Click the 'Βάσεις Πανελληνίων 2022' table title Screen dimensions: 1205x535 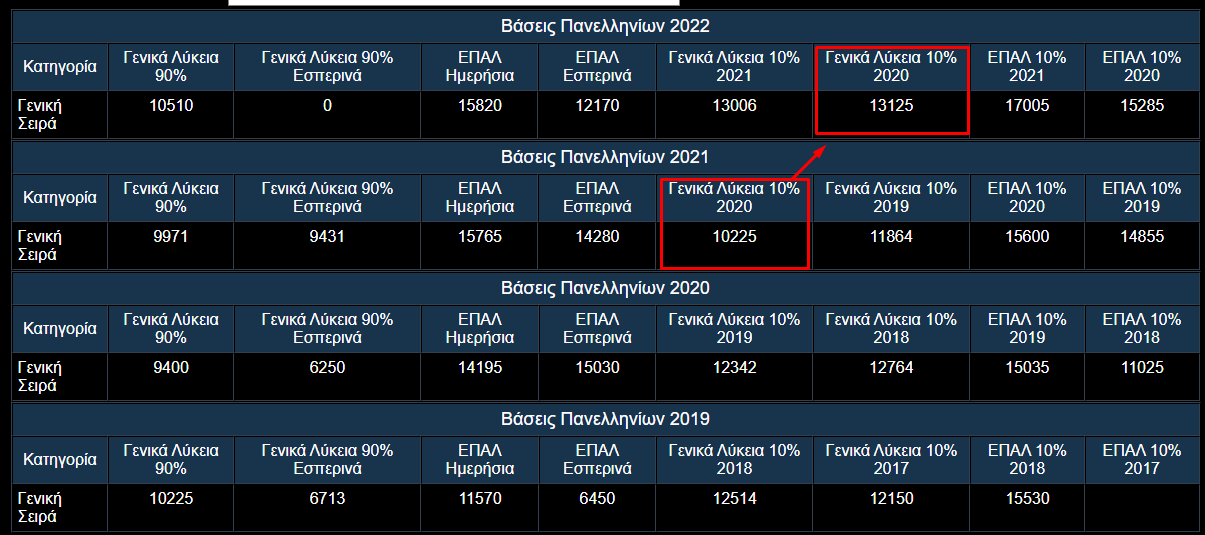pyautogui.click(x=604, y=26)
